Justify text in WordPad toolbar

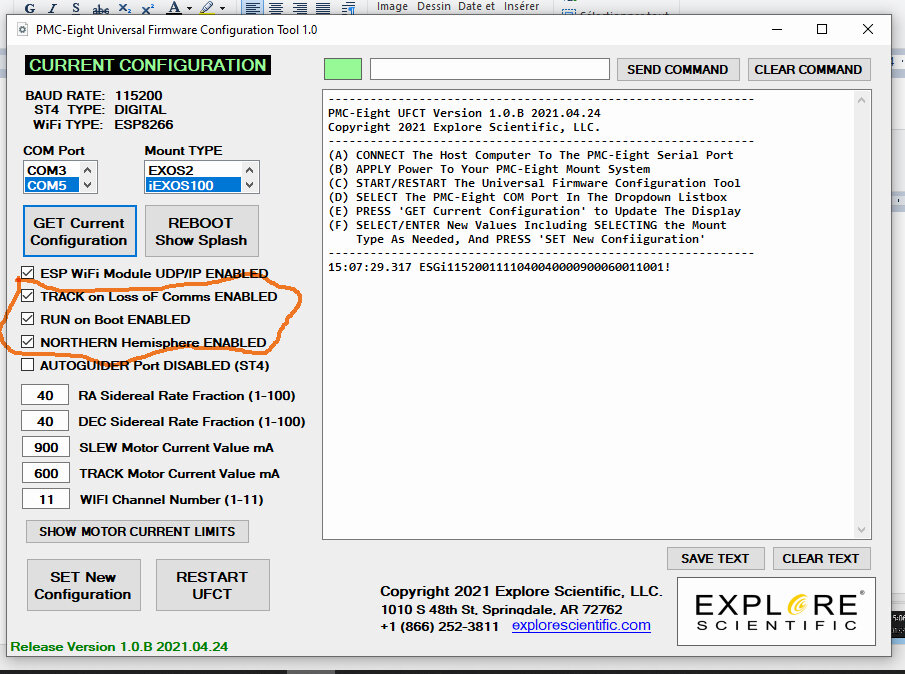(x=323, y=8)
